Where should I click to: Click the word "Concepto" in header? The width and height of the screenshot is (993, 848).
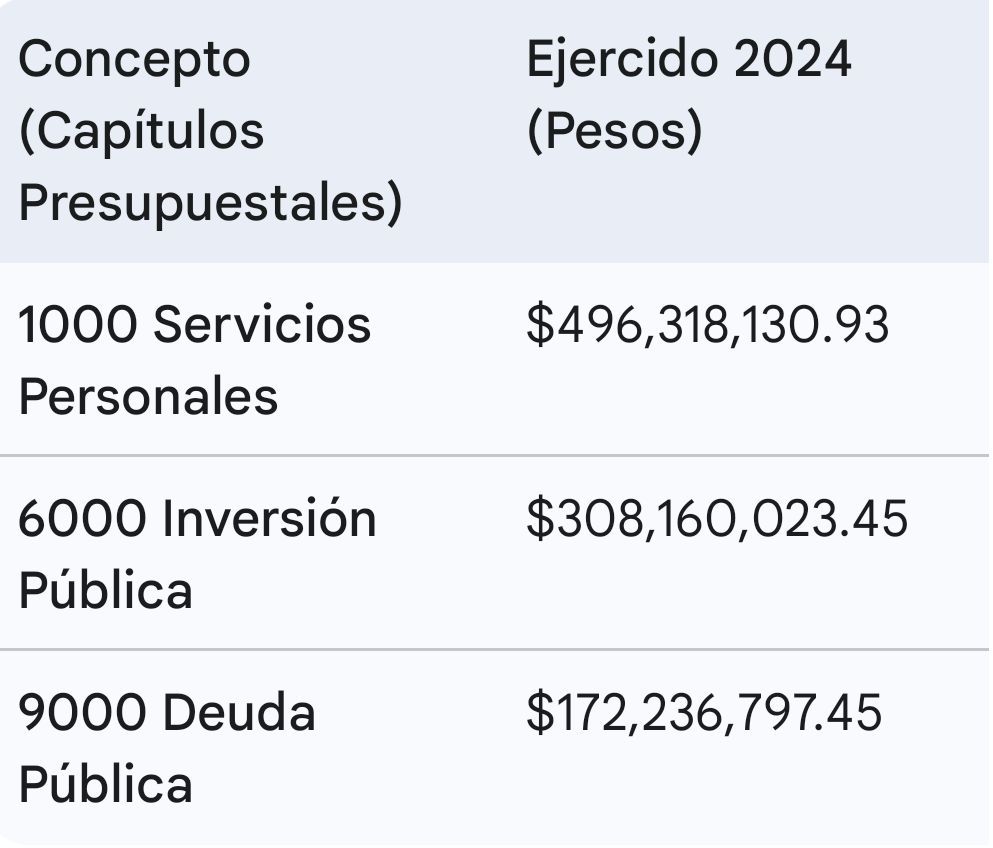pyautogui.click(x=134, y=60)
